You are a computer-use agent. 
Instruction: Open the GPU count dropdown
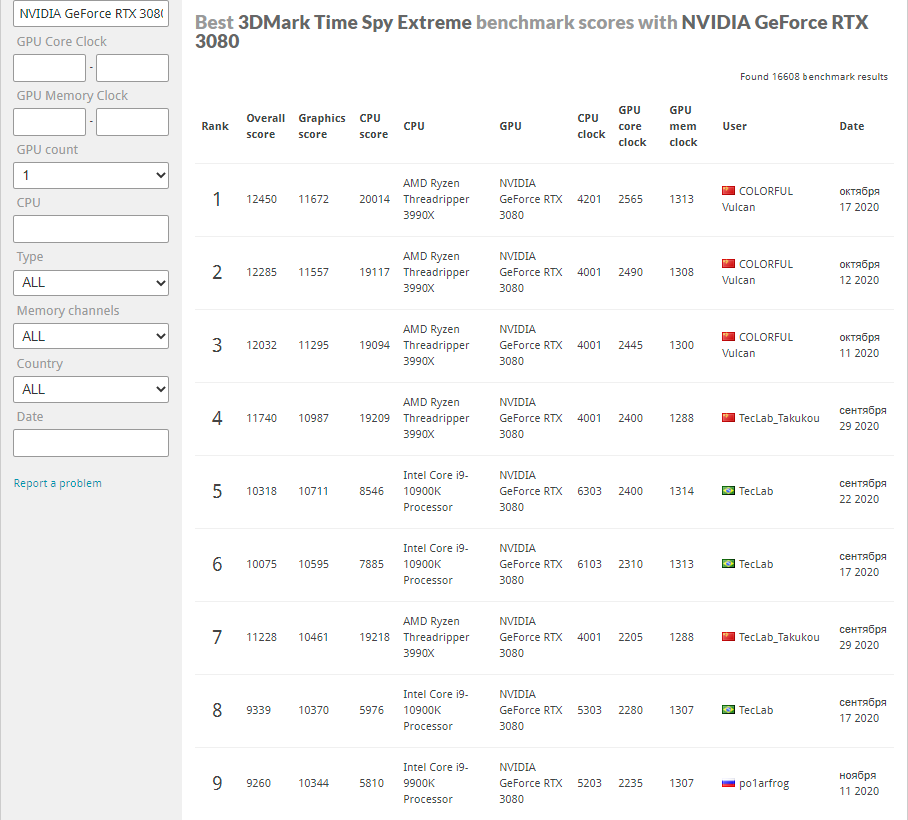[x=91, y=175]
